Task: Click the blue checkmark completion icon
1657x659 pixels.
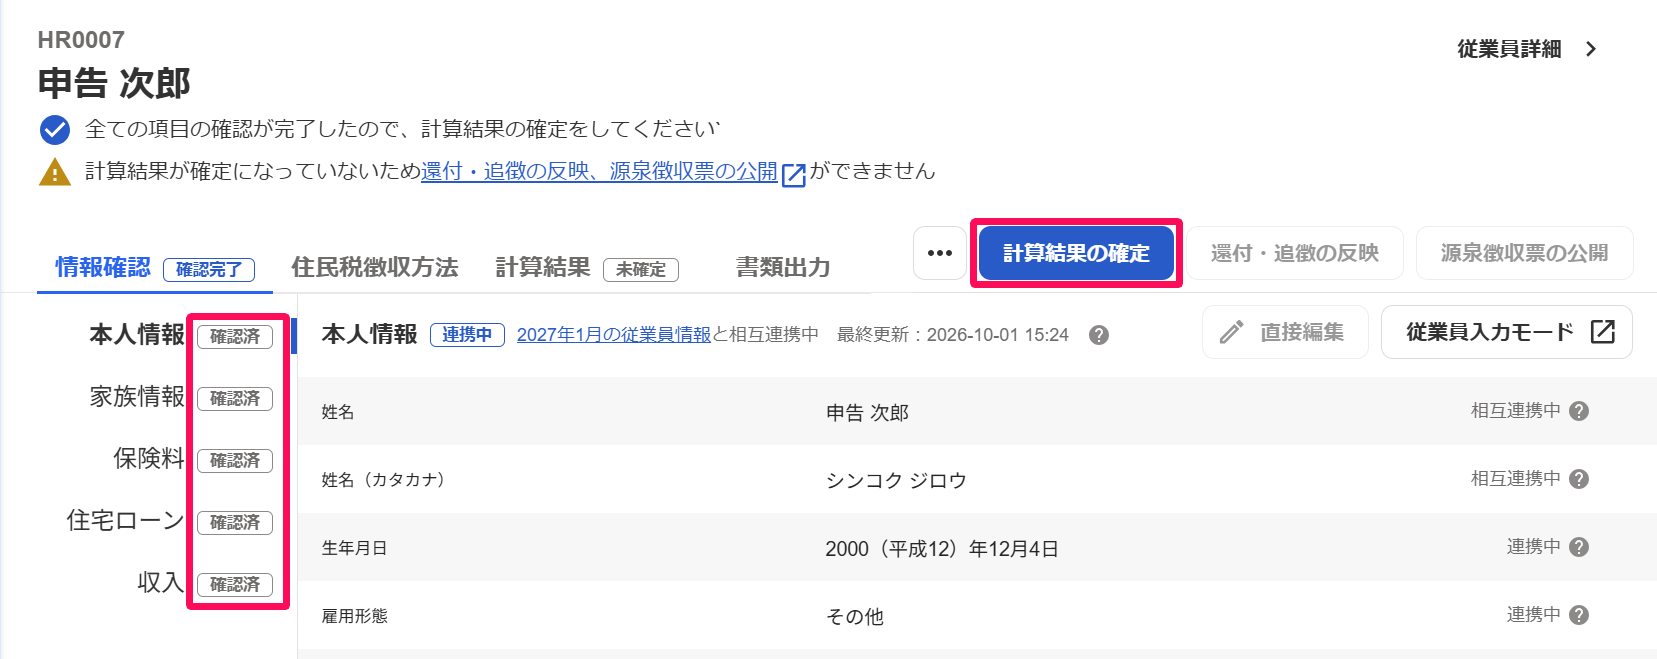Action: [54, 130]
